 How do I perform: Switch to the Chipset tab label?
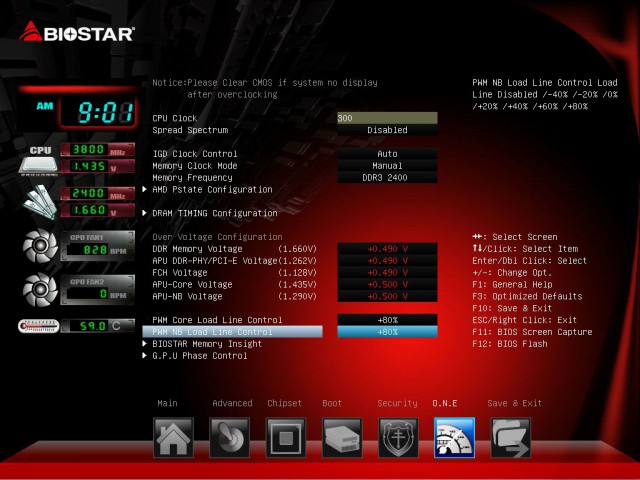[x=284, y=403]
